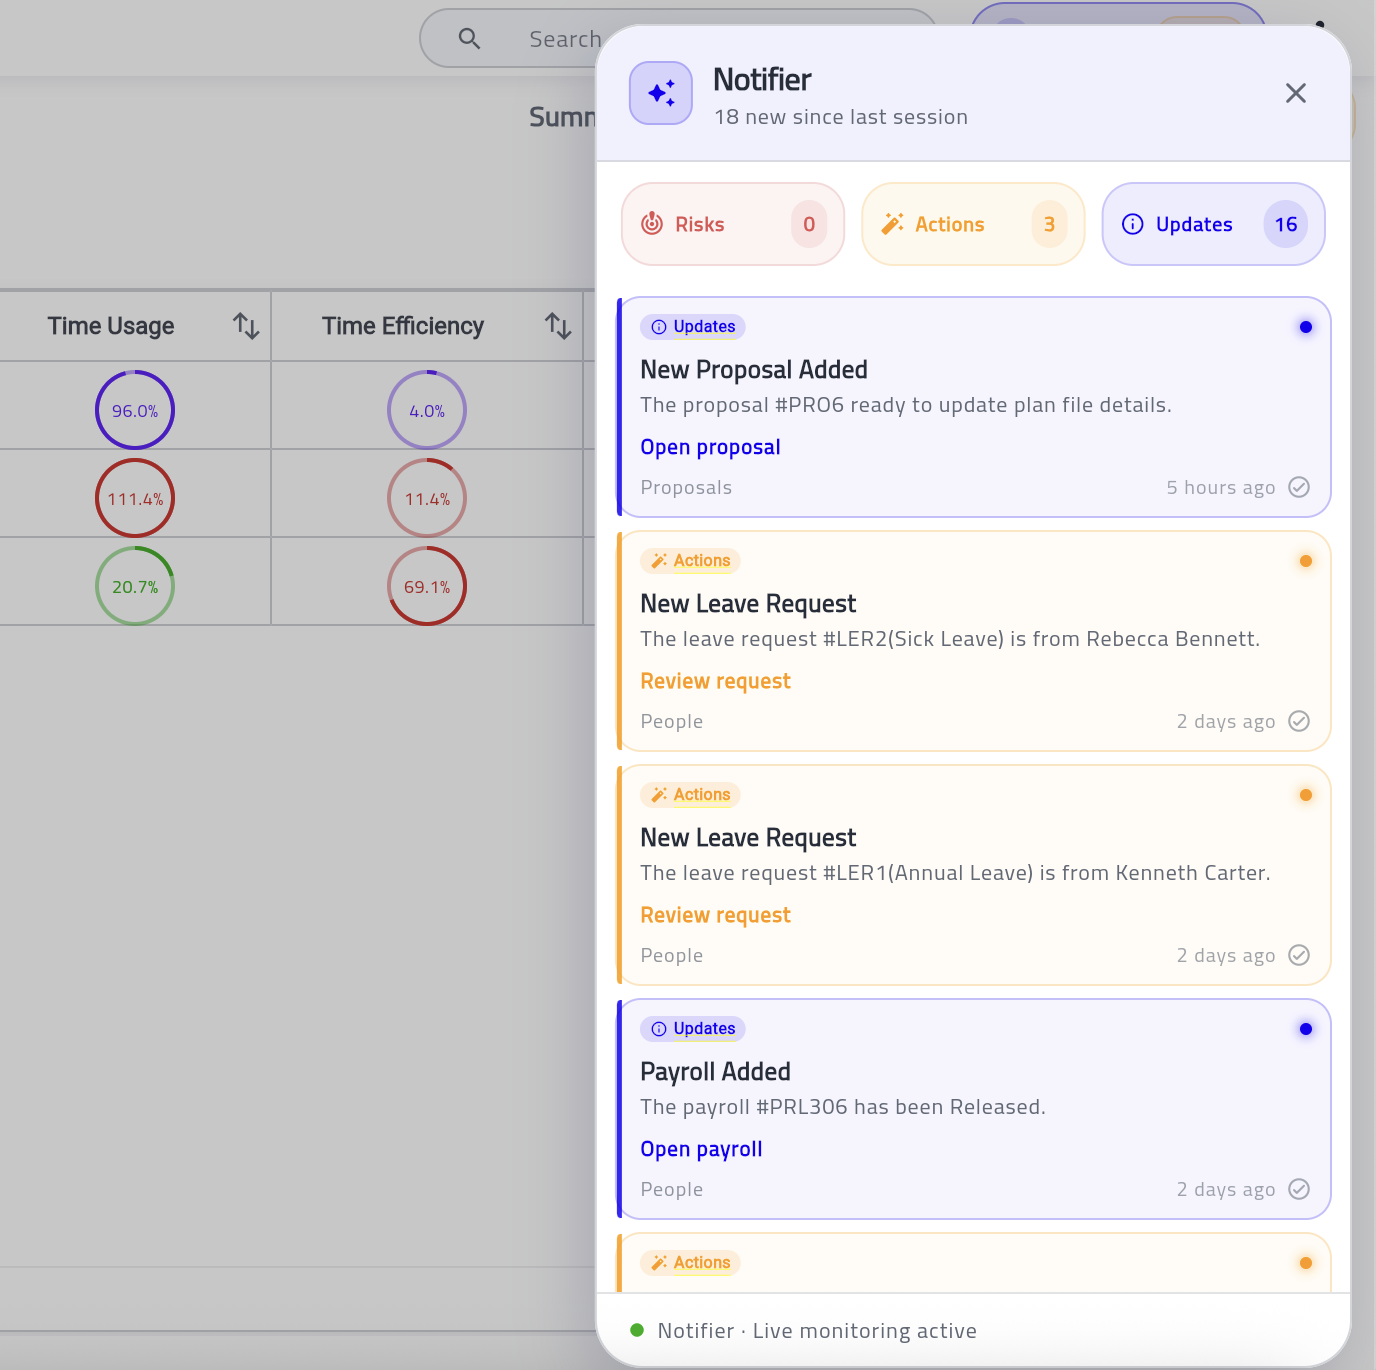Click the Search input field
This screenshot has width=1376, height=1370.
point(562,39)
